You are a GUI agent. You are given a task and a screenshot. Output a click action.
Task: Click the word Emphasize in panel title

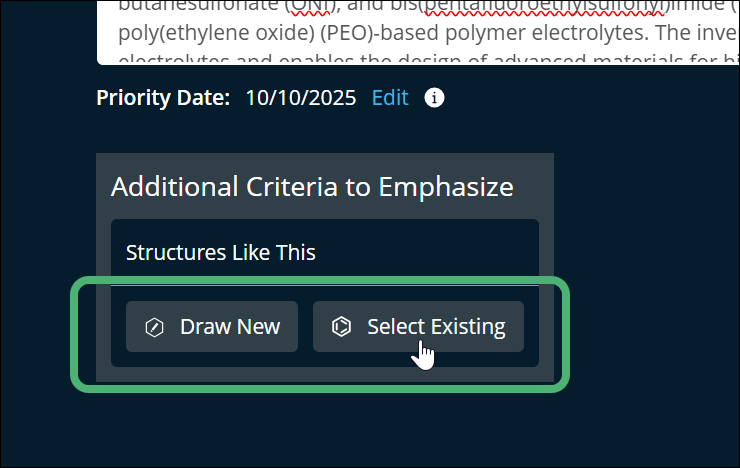click(x=446, y=187)
